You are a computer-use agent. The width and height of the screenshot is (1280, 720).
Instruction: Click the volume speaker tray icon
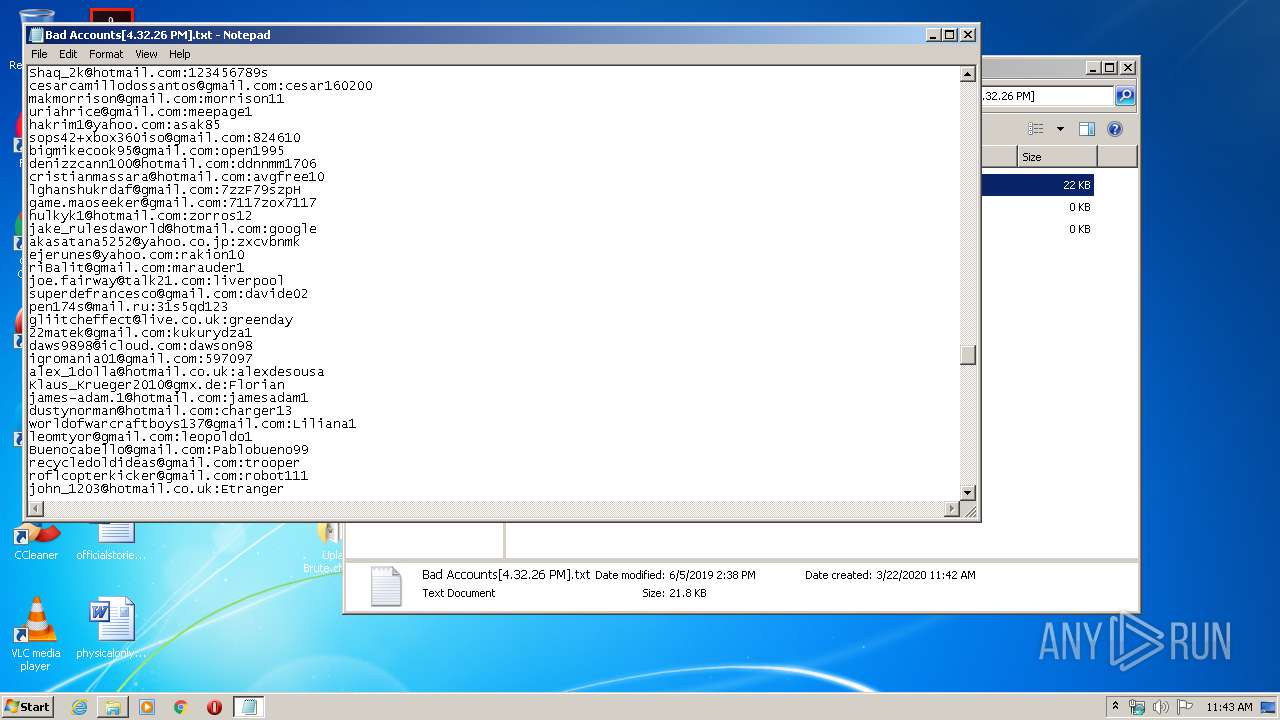point(1161,707)
